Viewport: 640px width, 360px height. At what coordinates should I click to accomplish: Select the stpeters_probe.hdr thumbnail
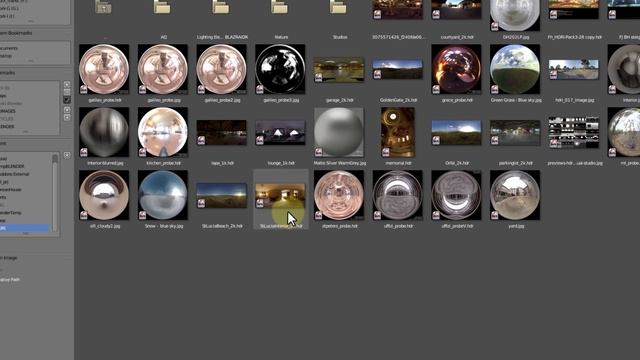coord(339,195)
